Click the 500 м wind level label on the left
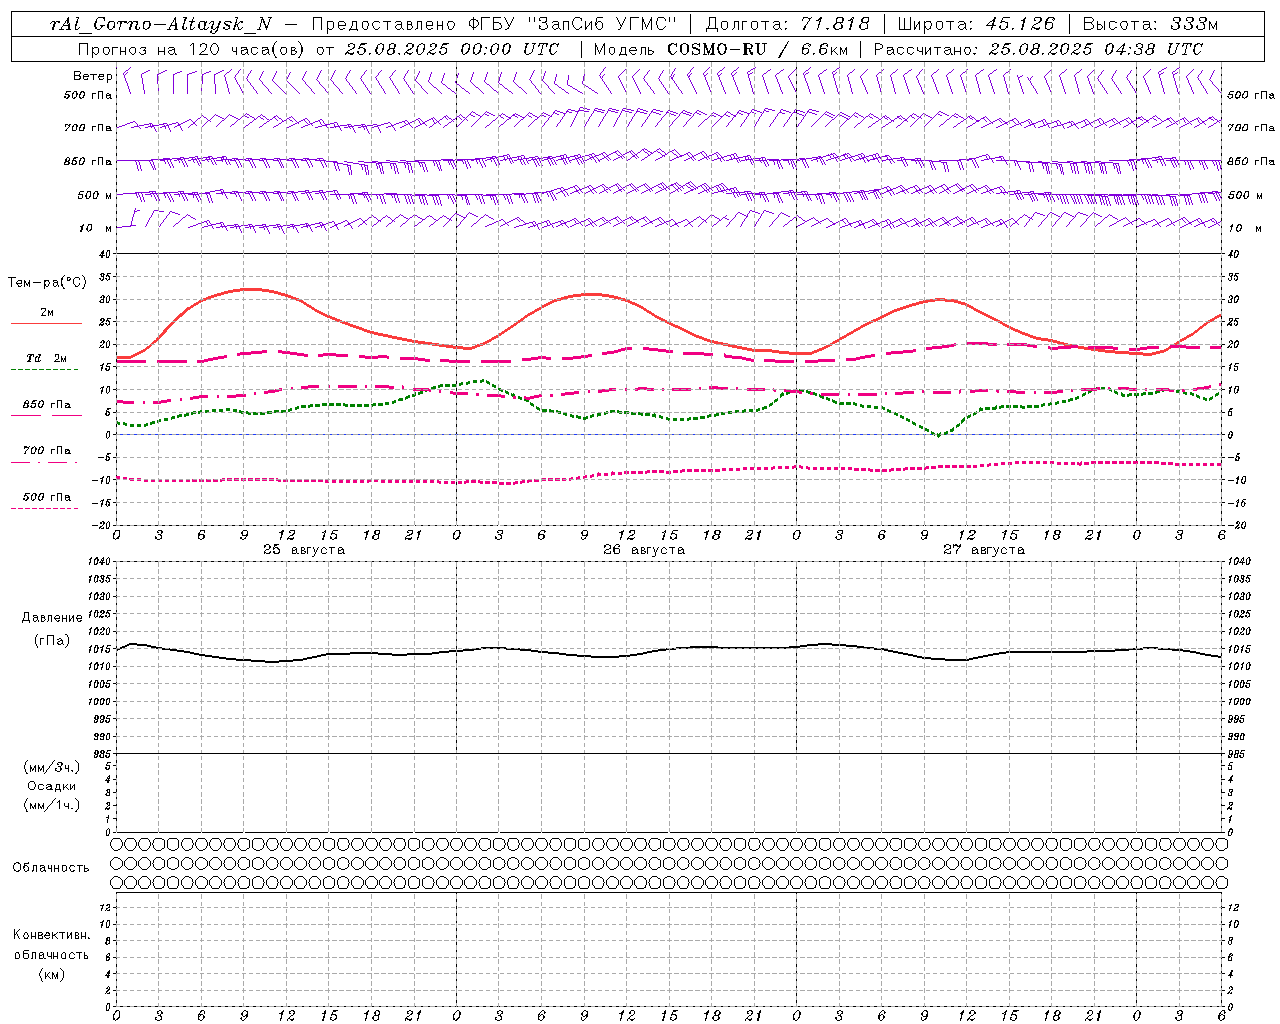The image size is (1280, 1024). click(95, 196)
